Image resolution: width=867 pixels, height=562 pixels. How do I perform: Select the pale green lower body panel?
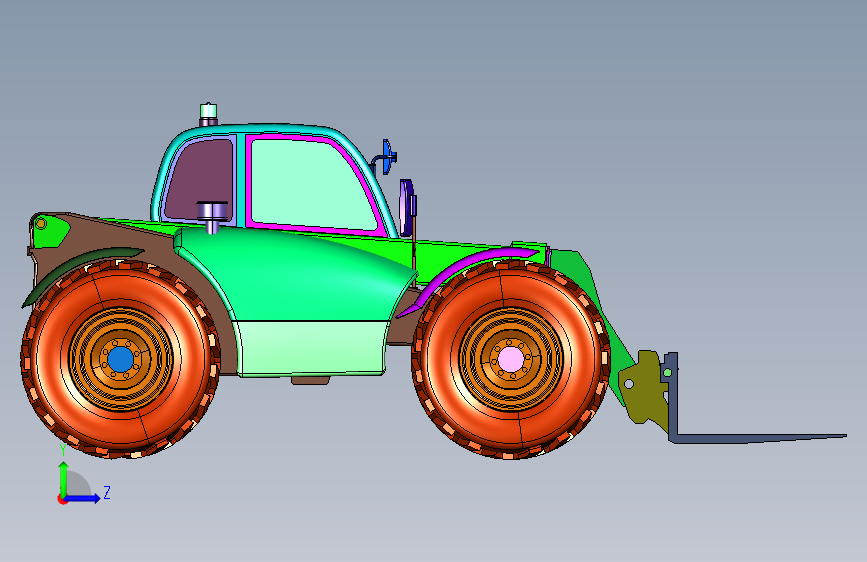click(312, 348)
